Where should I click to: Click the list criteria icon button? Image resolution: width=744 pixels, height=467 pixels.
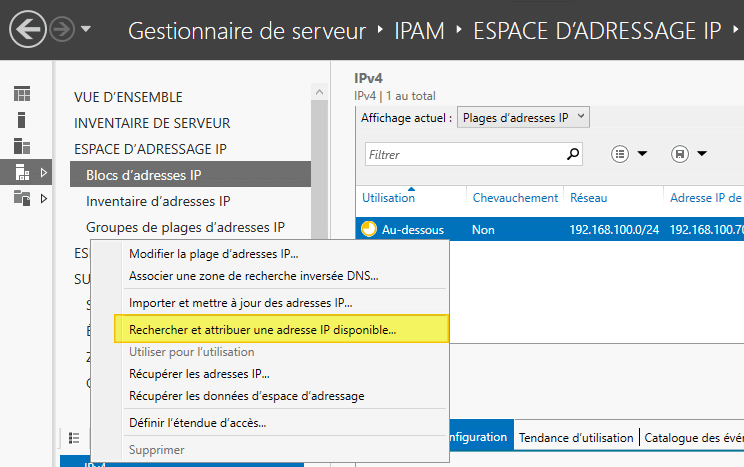point(620,154)
